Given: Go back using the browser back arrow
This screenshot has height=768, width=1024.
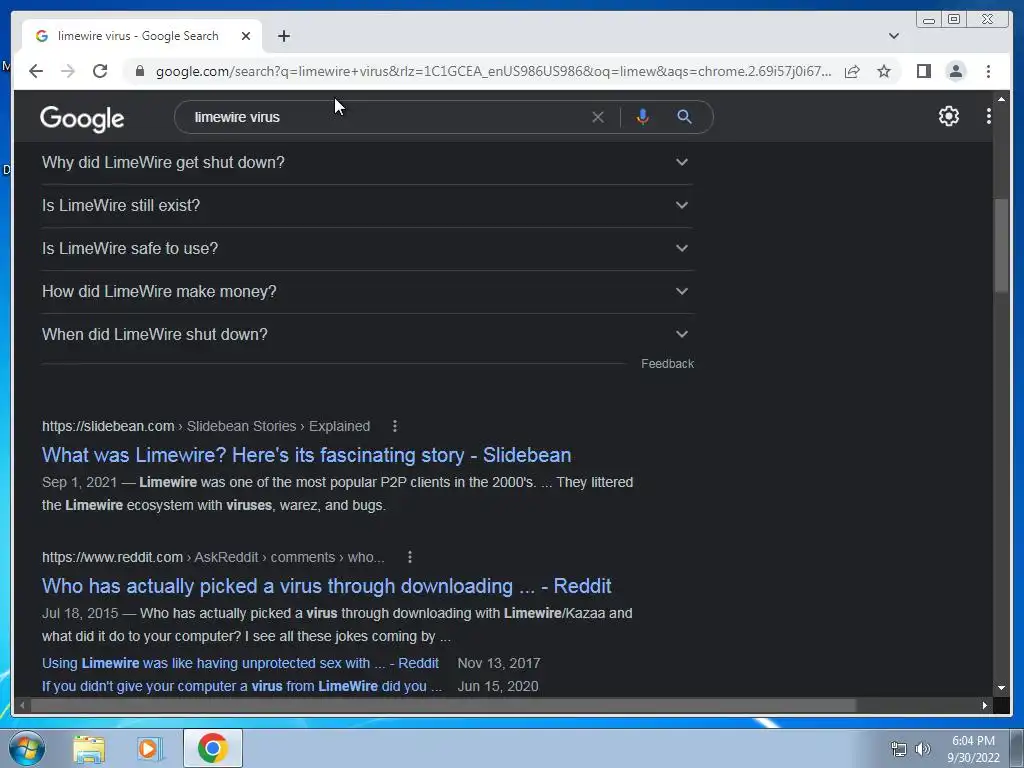Looking at the screenshot, I should (x=36, y=71).
